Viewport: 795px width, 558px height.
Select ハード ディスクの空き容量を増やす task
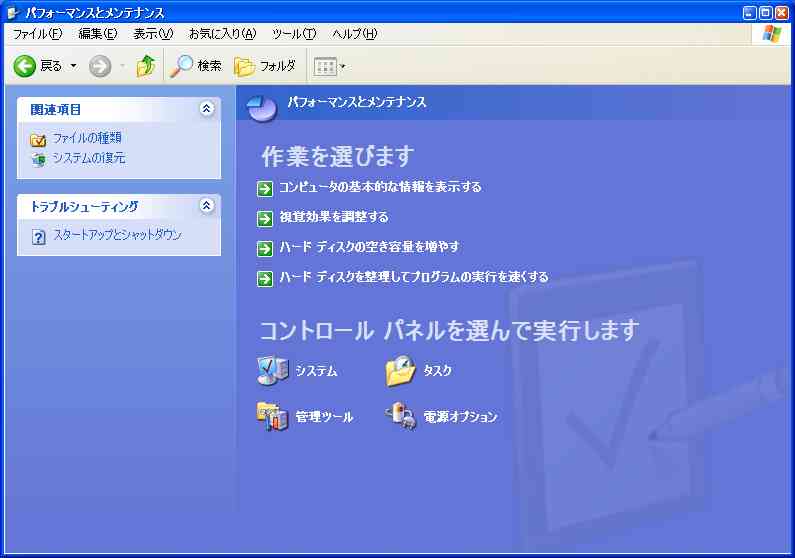pos(369,247)
